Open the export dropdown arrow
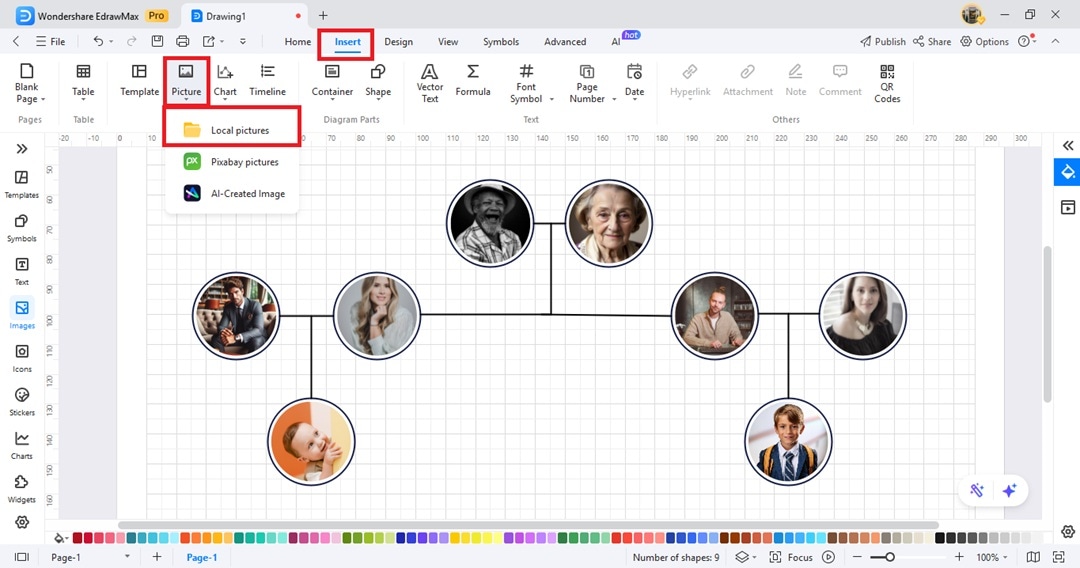This screenshot has height=568, width=1080. (x=222, y=41)
